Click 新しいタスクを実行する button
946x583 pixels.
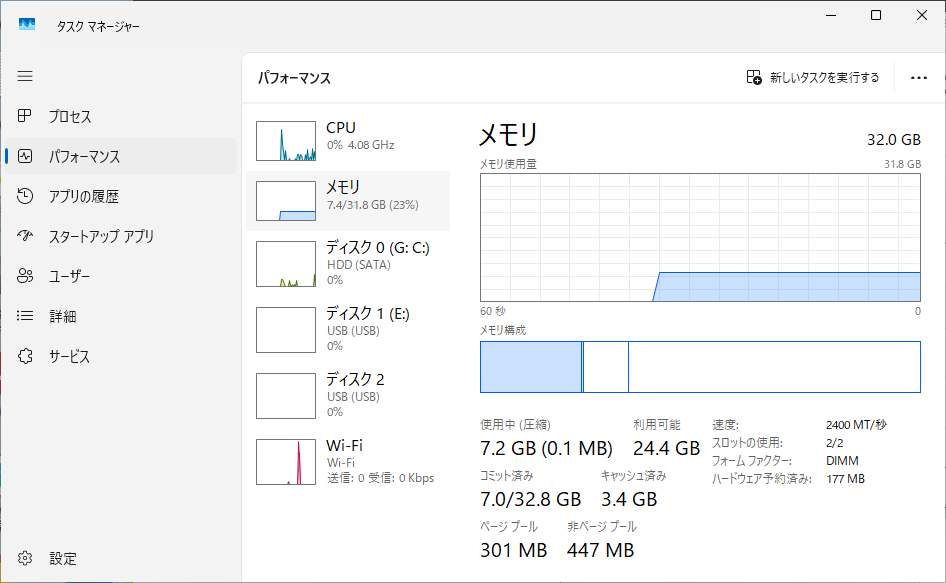tap(813, 78)
